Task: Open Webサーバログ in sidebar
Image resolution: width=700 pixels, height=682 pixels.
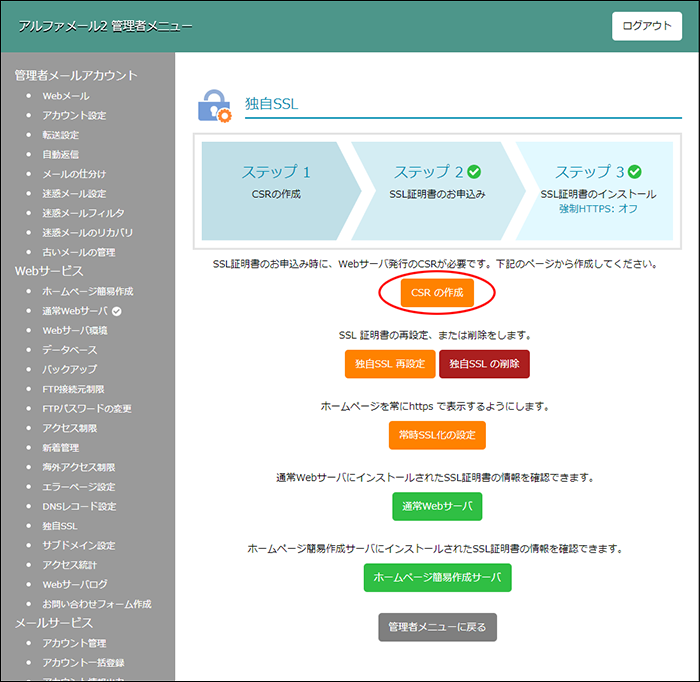Action: [x=75, y=585]
